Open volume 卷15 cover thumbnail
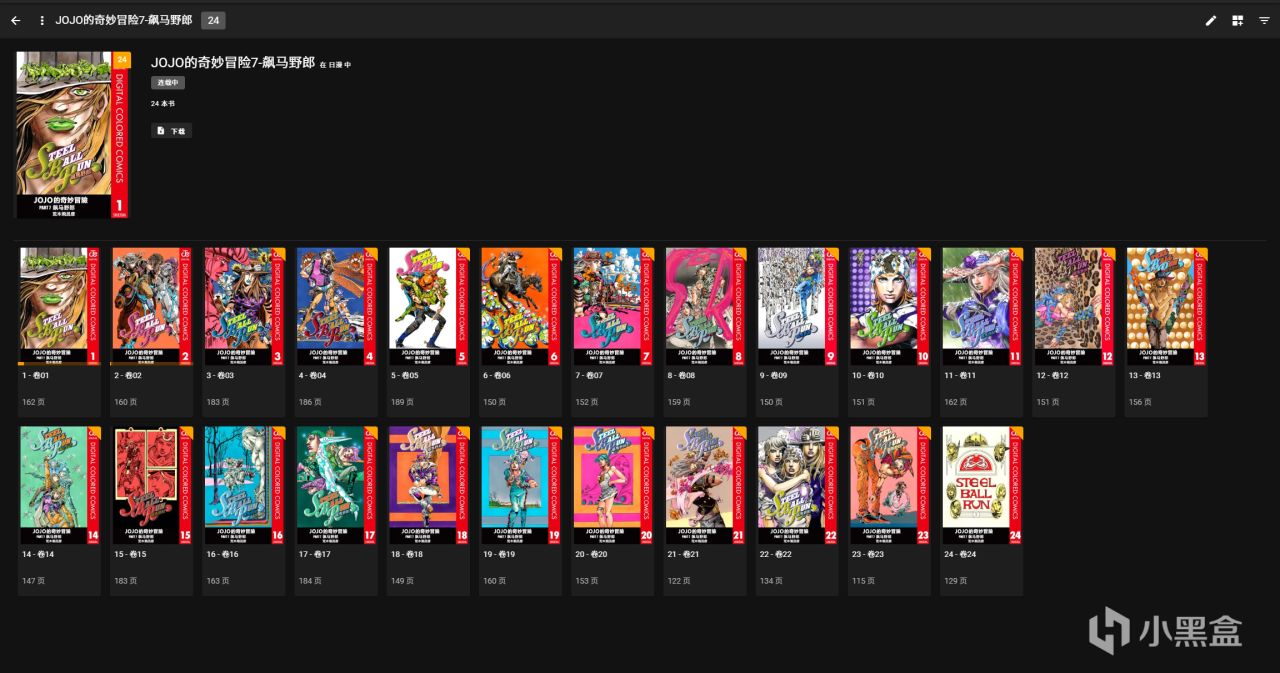This screenshot has height=673, width=1280. point(152,485)
